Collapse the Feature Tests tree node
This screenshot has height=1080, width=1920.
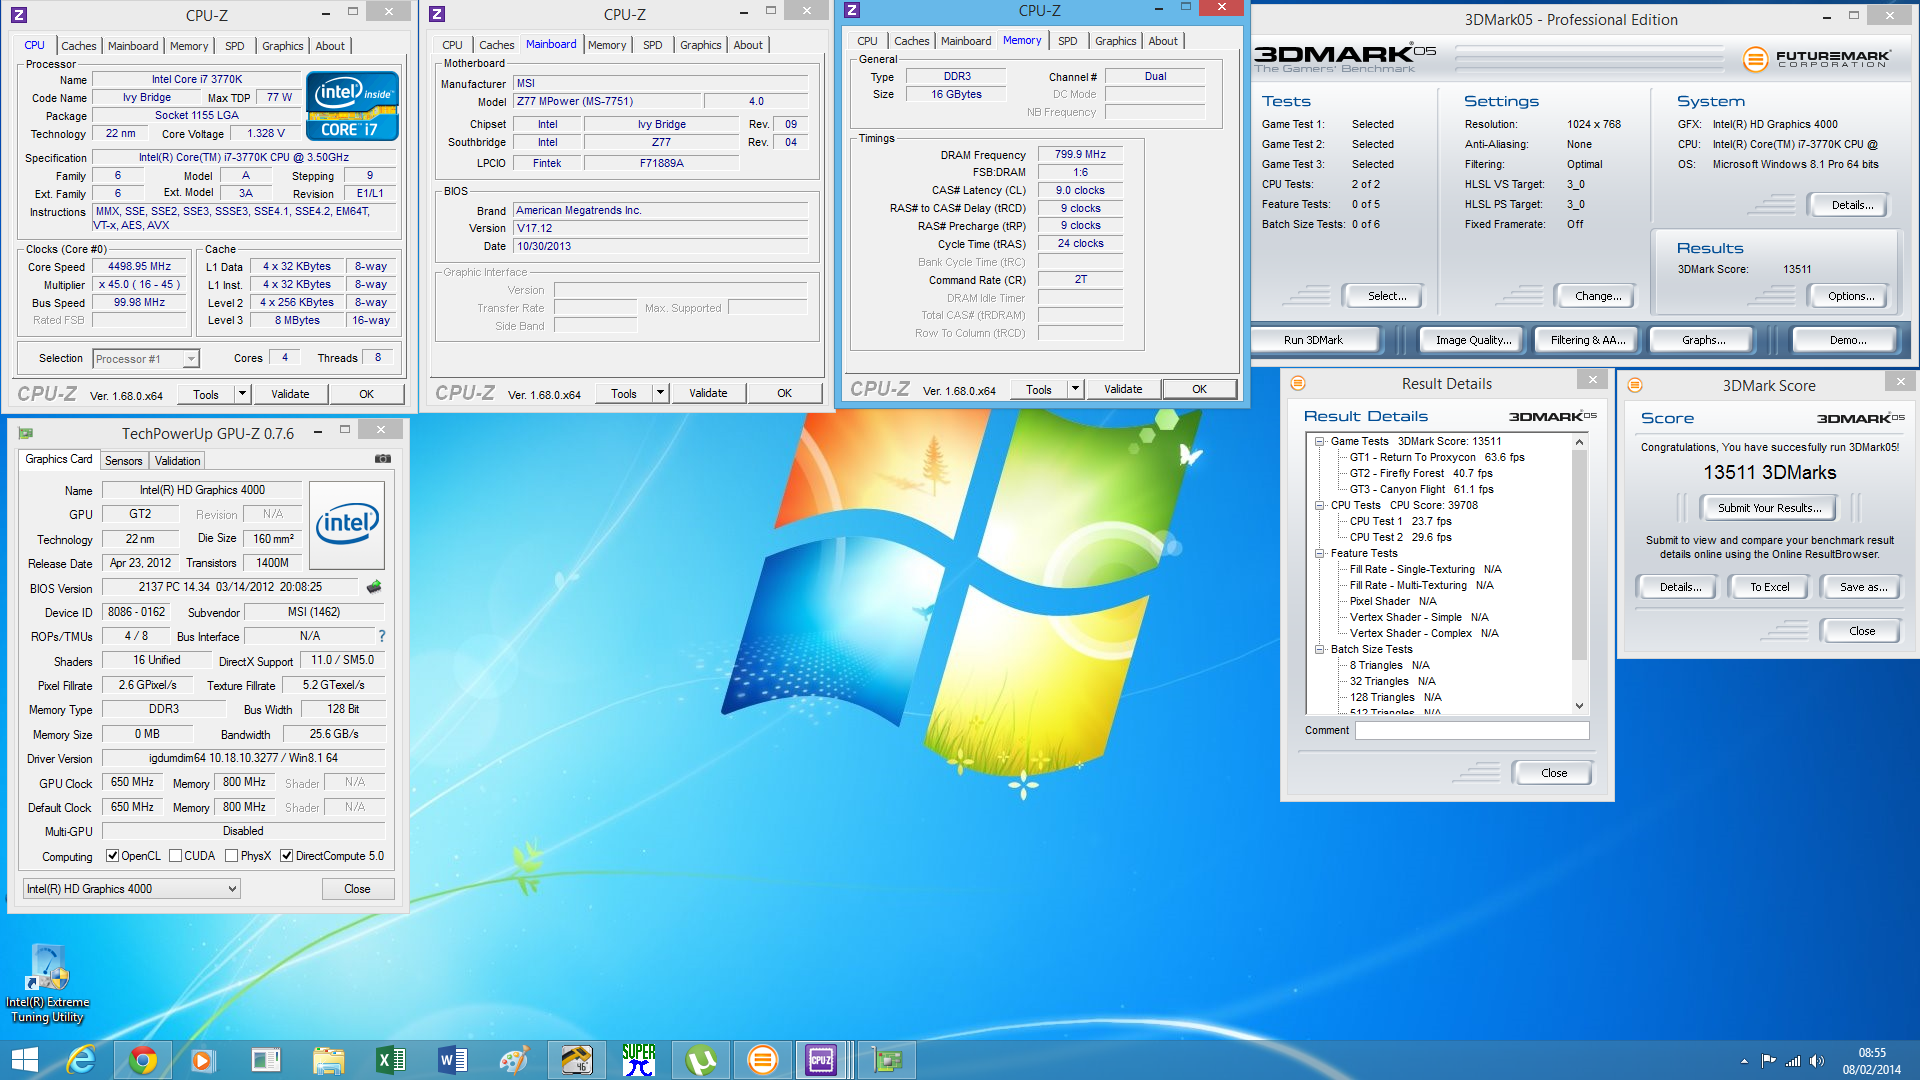pyautogui.click(x=1320, y=553)
